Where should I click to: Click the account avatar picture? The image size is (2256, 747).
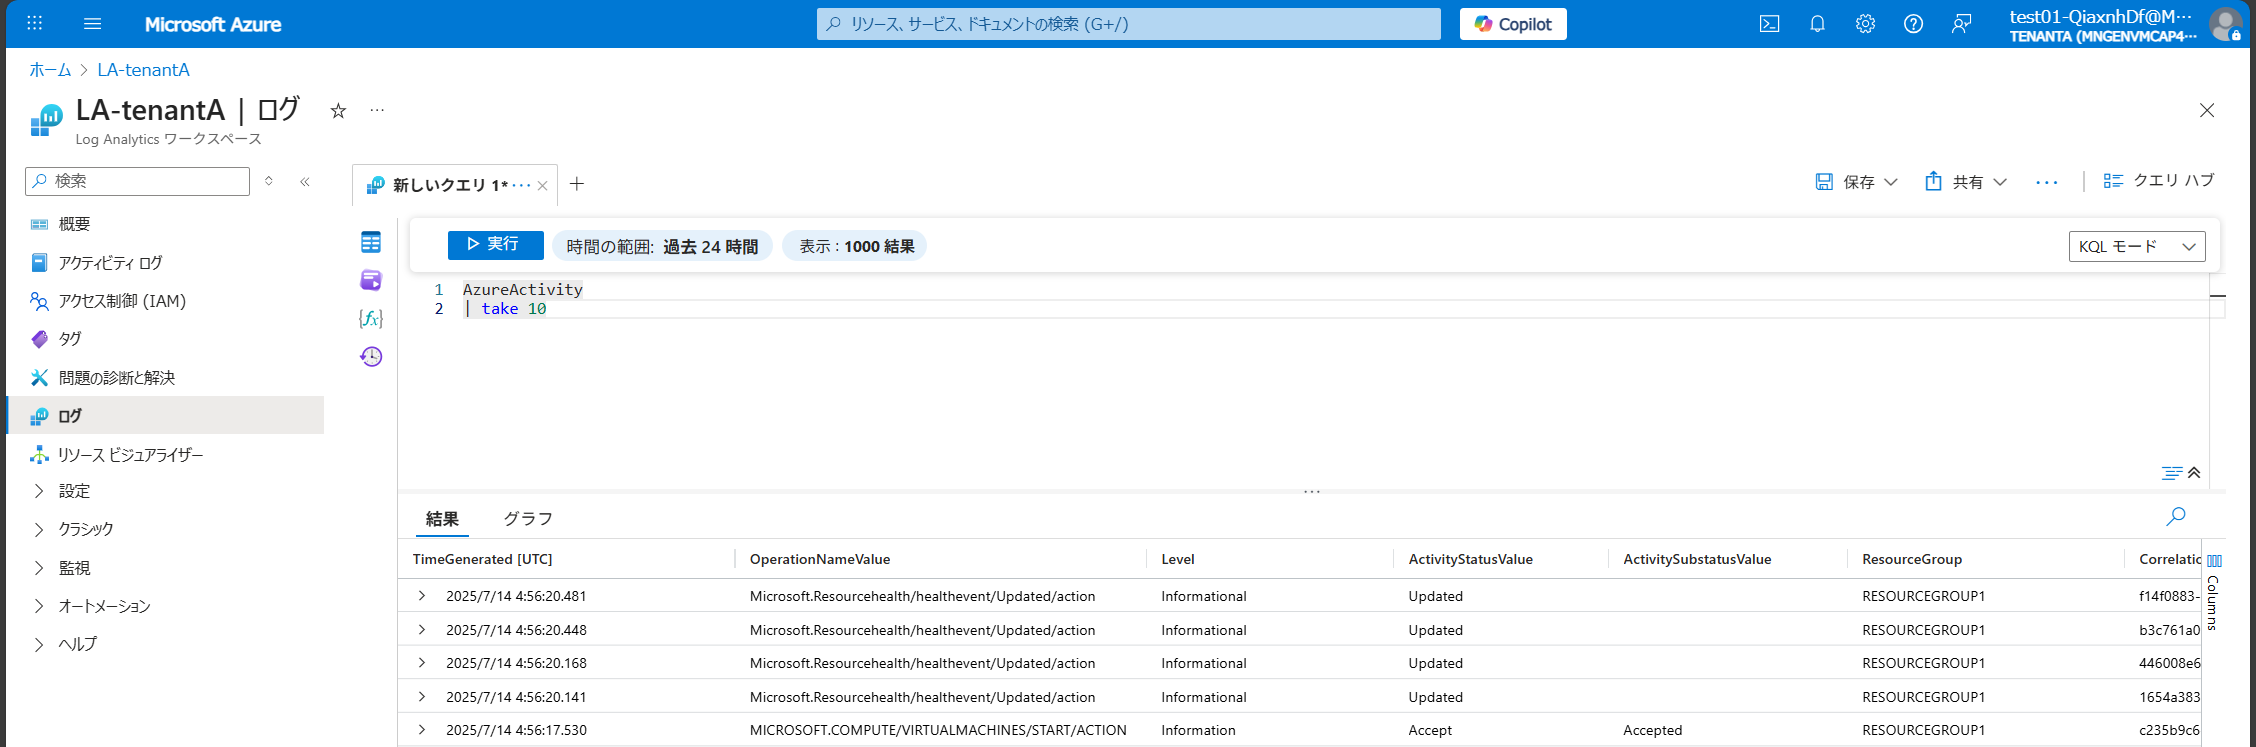2225,24
